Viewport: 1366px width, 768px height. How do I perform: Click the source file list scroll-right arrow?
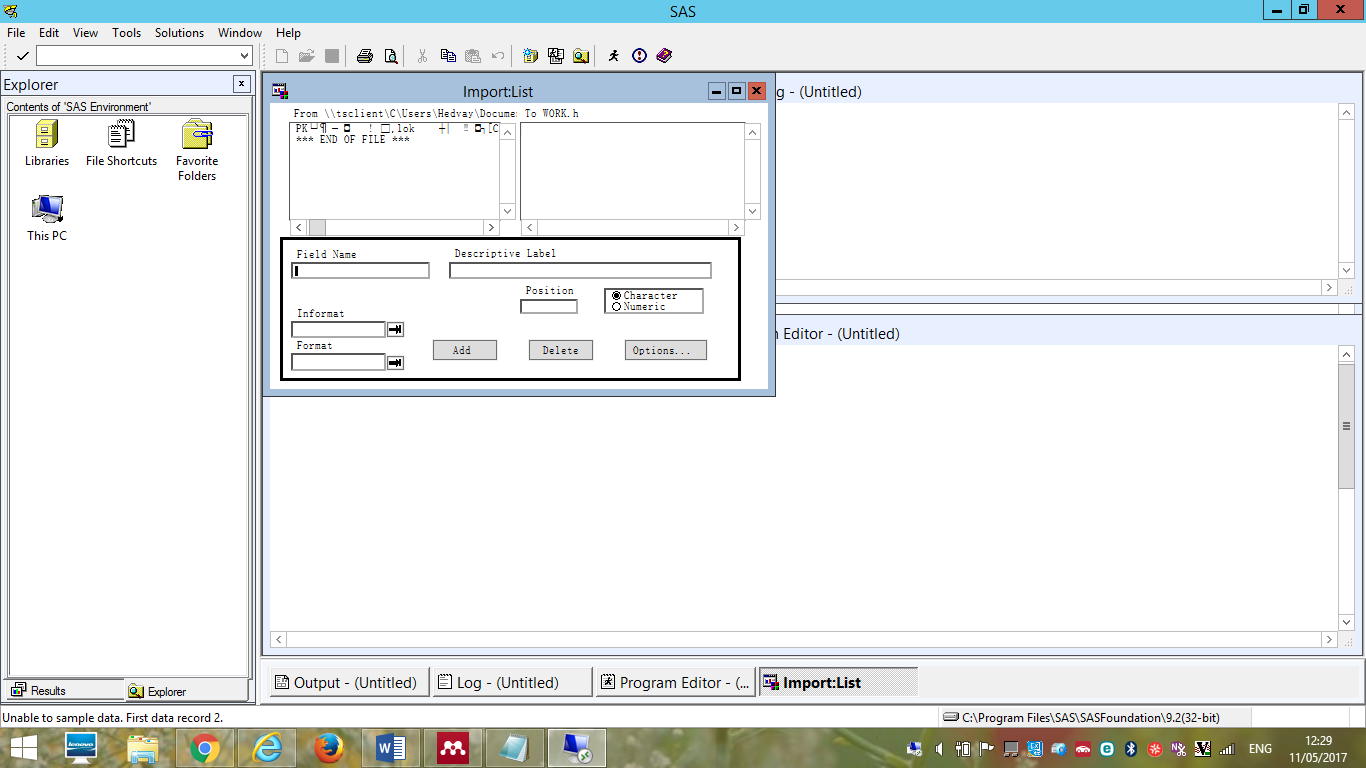click(x=491, y=228)
